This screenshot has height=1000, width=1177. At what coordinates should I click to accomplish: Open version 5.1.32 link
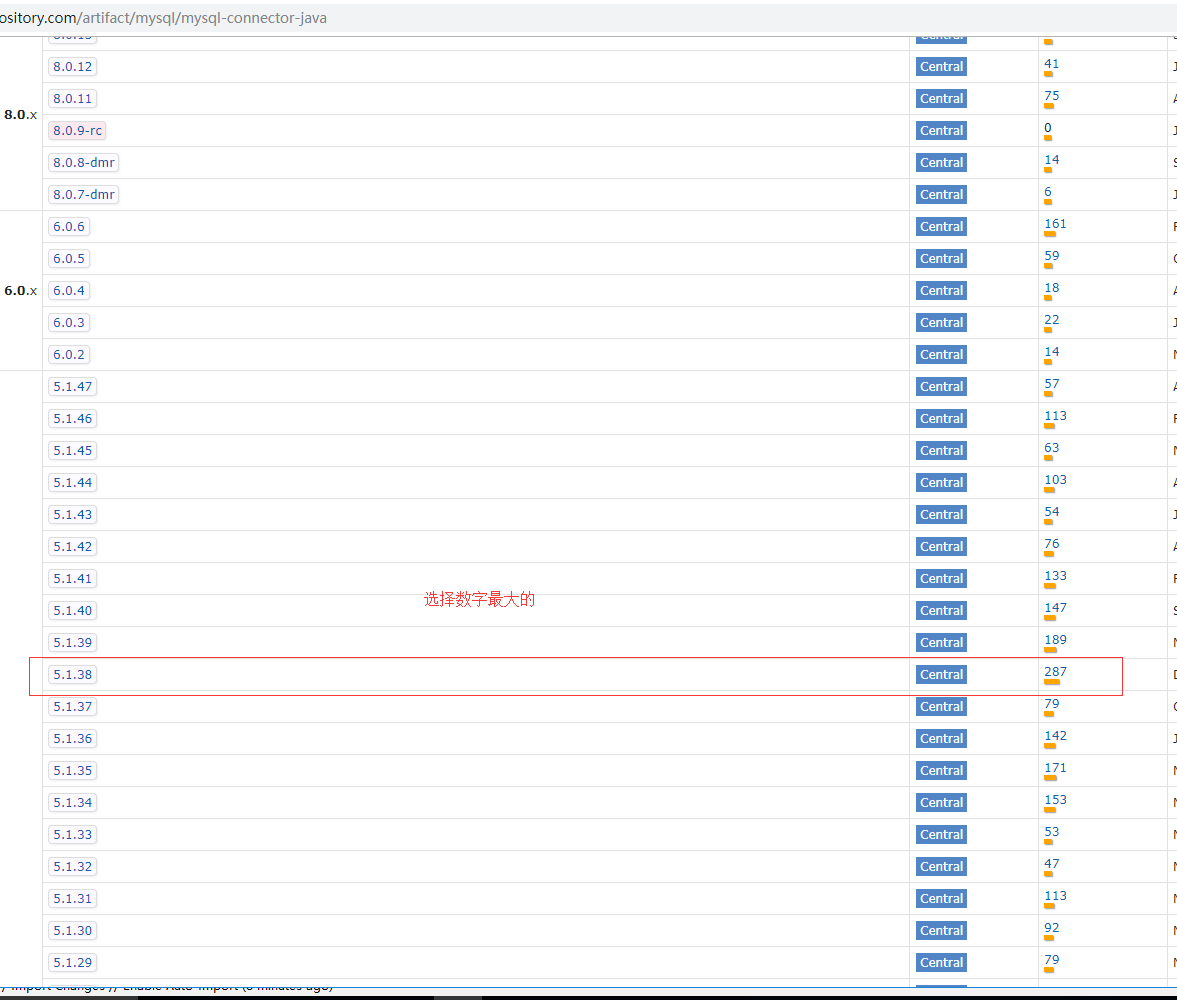click(x=73, y=867)
